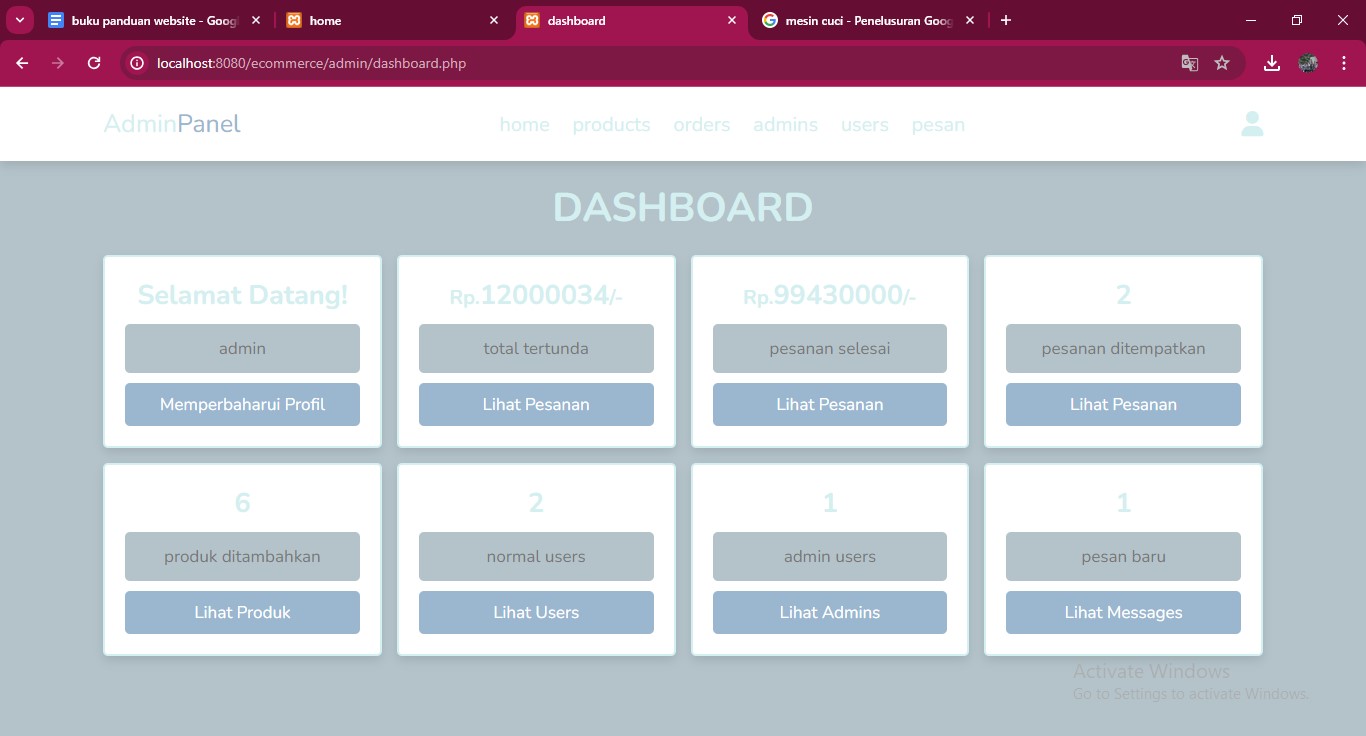Screen dimensions: 1366x736
Task: Reload the dashboard page
Action: tap(94, 63)
